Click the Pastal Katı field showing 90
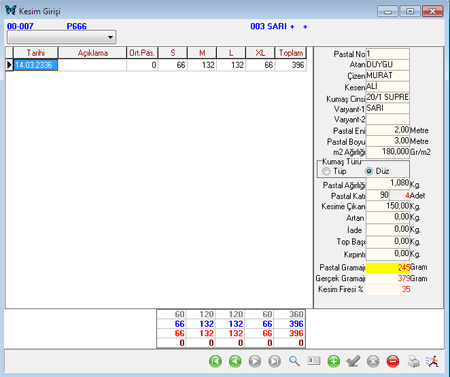The image size is (450, 377). click(378, 195)
